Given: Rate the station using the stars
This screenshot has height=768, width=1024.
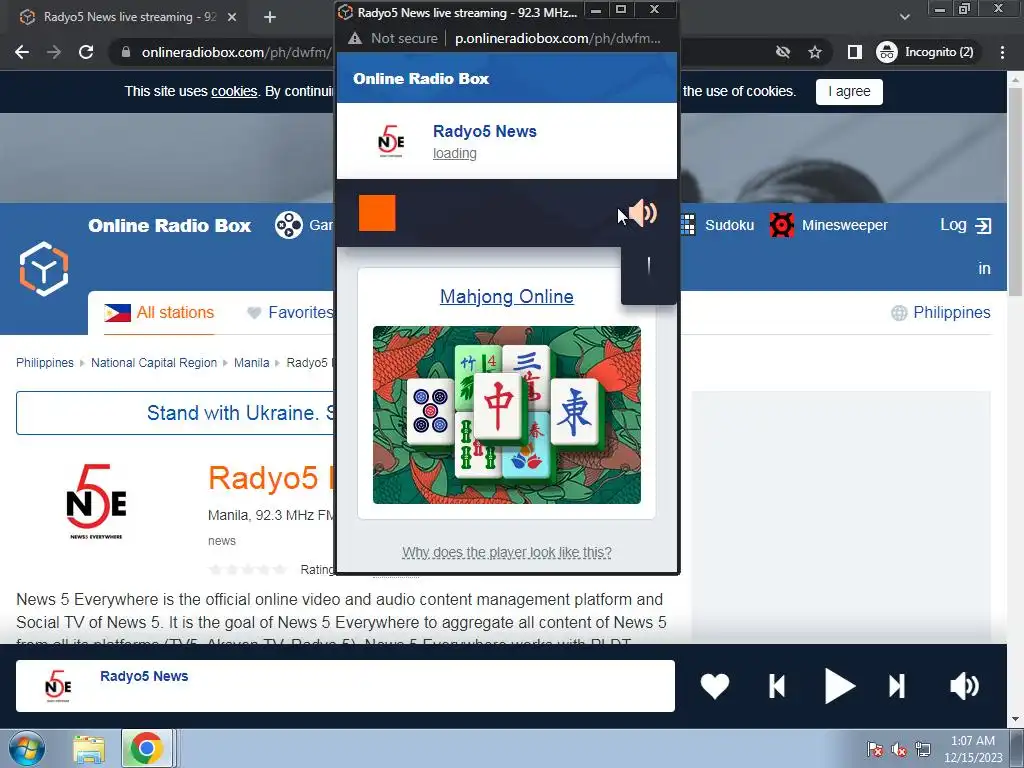Looking at the screenshot, I should click(x=247, y=569).
